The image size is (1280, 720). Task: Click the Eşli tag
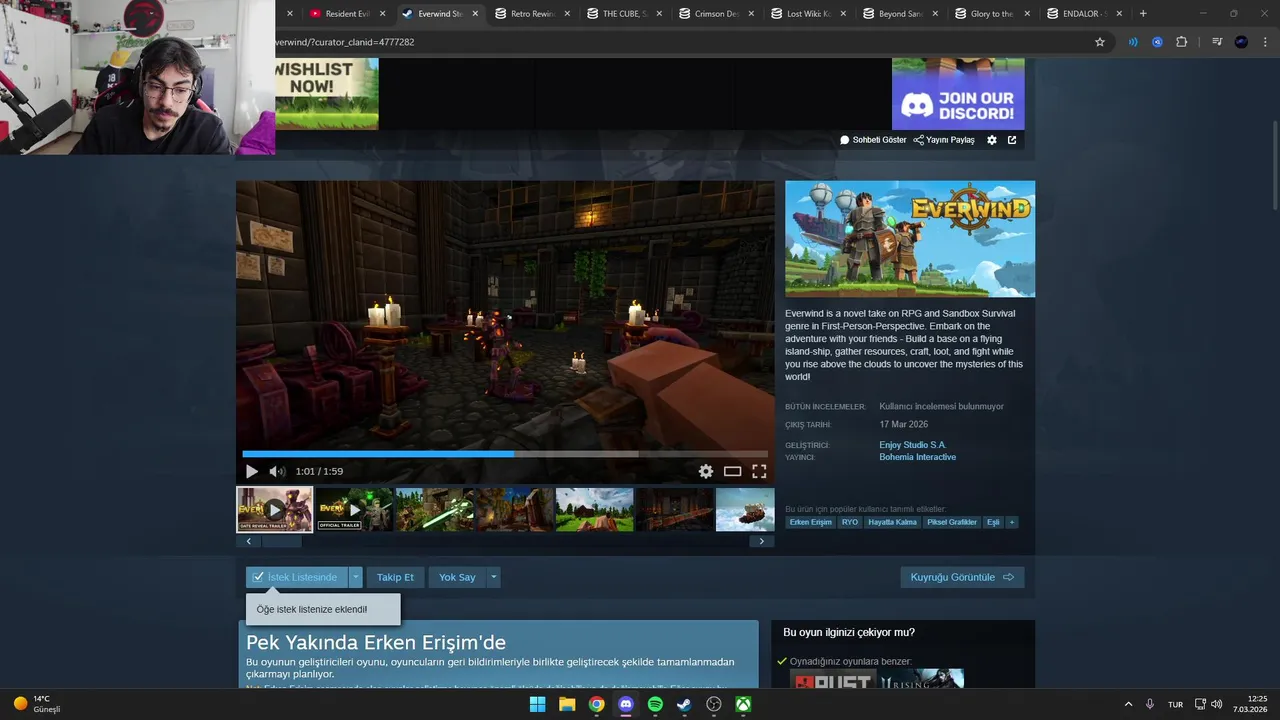pyautogui.click(x=993, y=522)
